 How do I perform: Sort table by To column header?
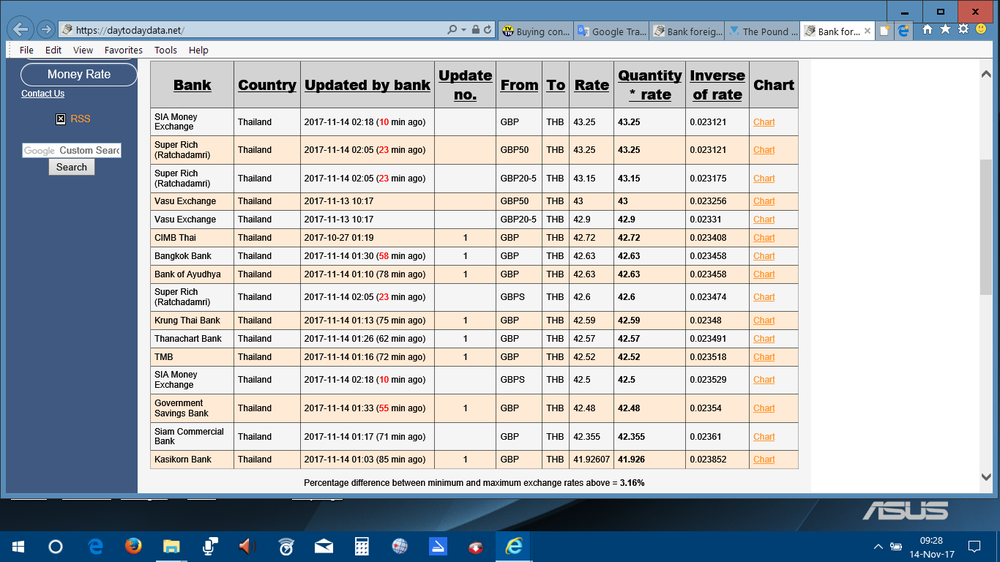tap(555, 85)
